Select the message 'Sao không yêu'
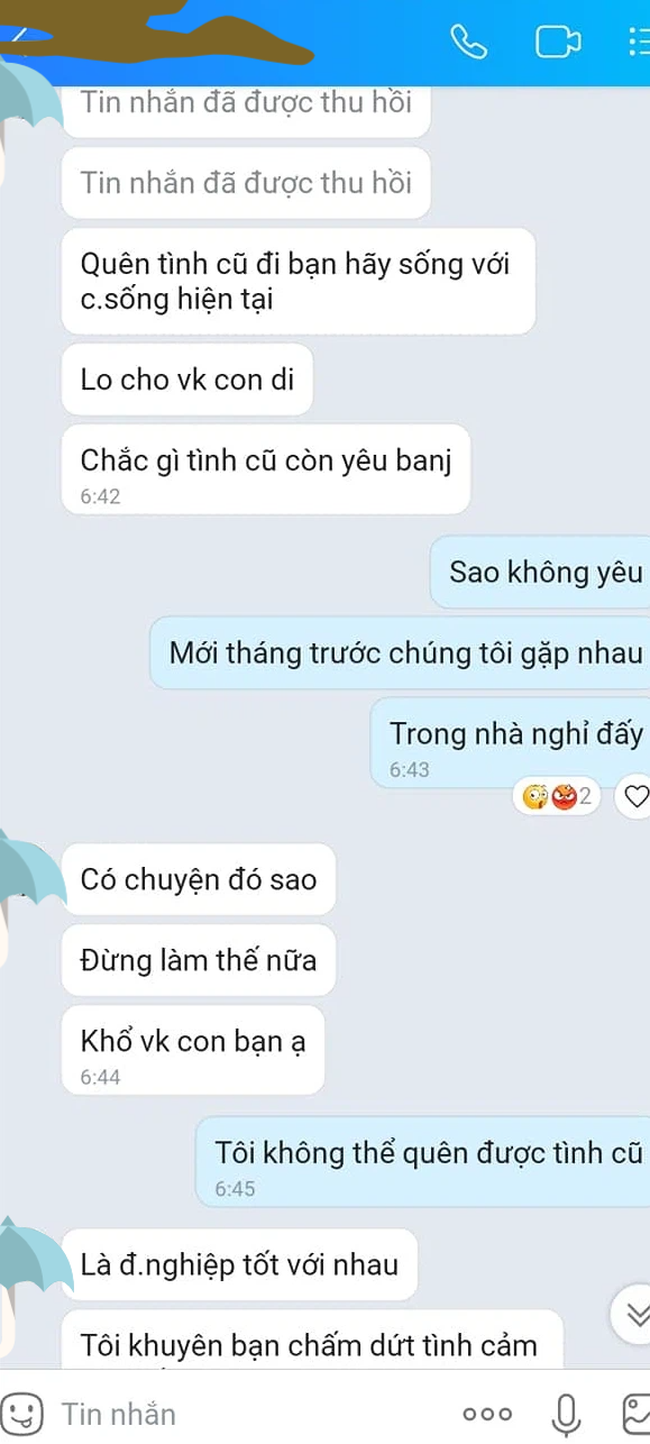The height and width of the screenshot is (1444, 650). (542, 572)
